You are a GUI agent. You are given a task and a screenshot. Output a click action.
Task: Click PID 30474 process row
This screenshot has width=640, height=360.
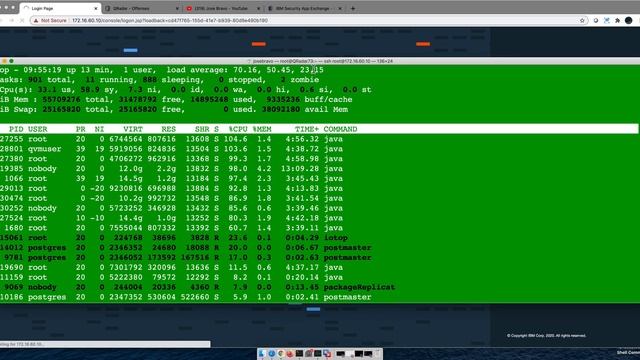[x=171, y=198]
